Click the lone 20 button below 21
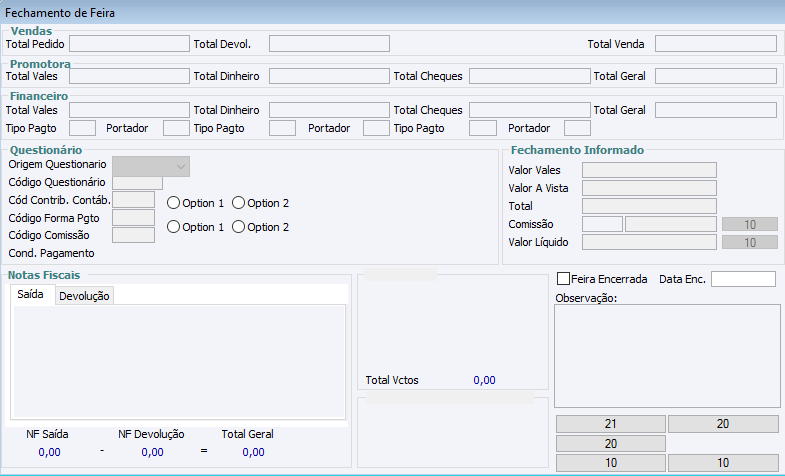 (x=611, y=444)
